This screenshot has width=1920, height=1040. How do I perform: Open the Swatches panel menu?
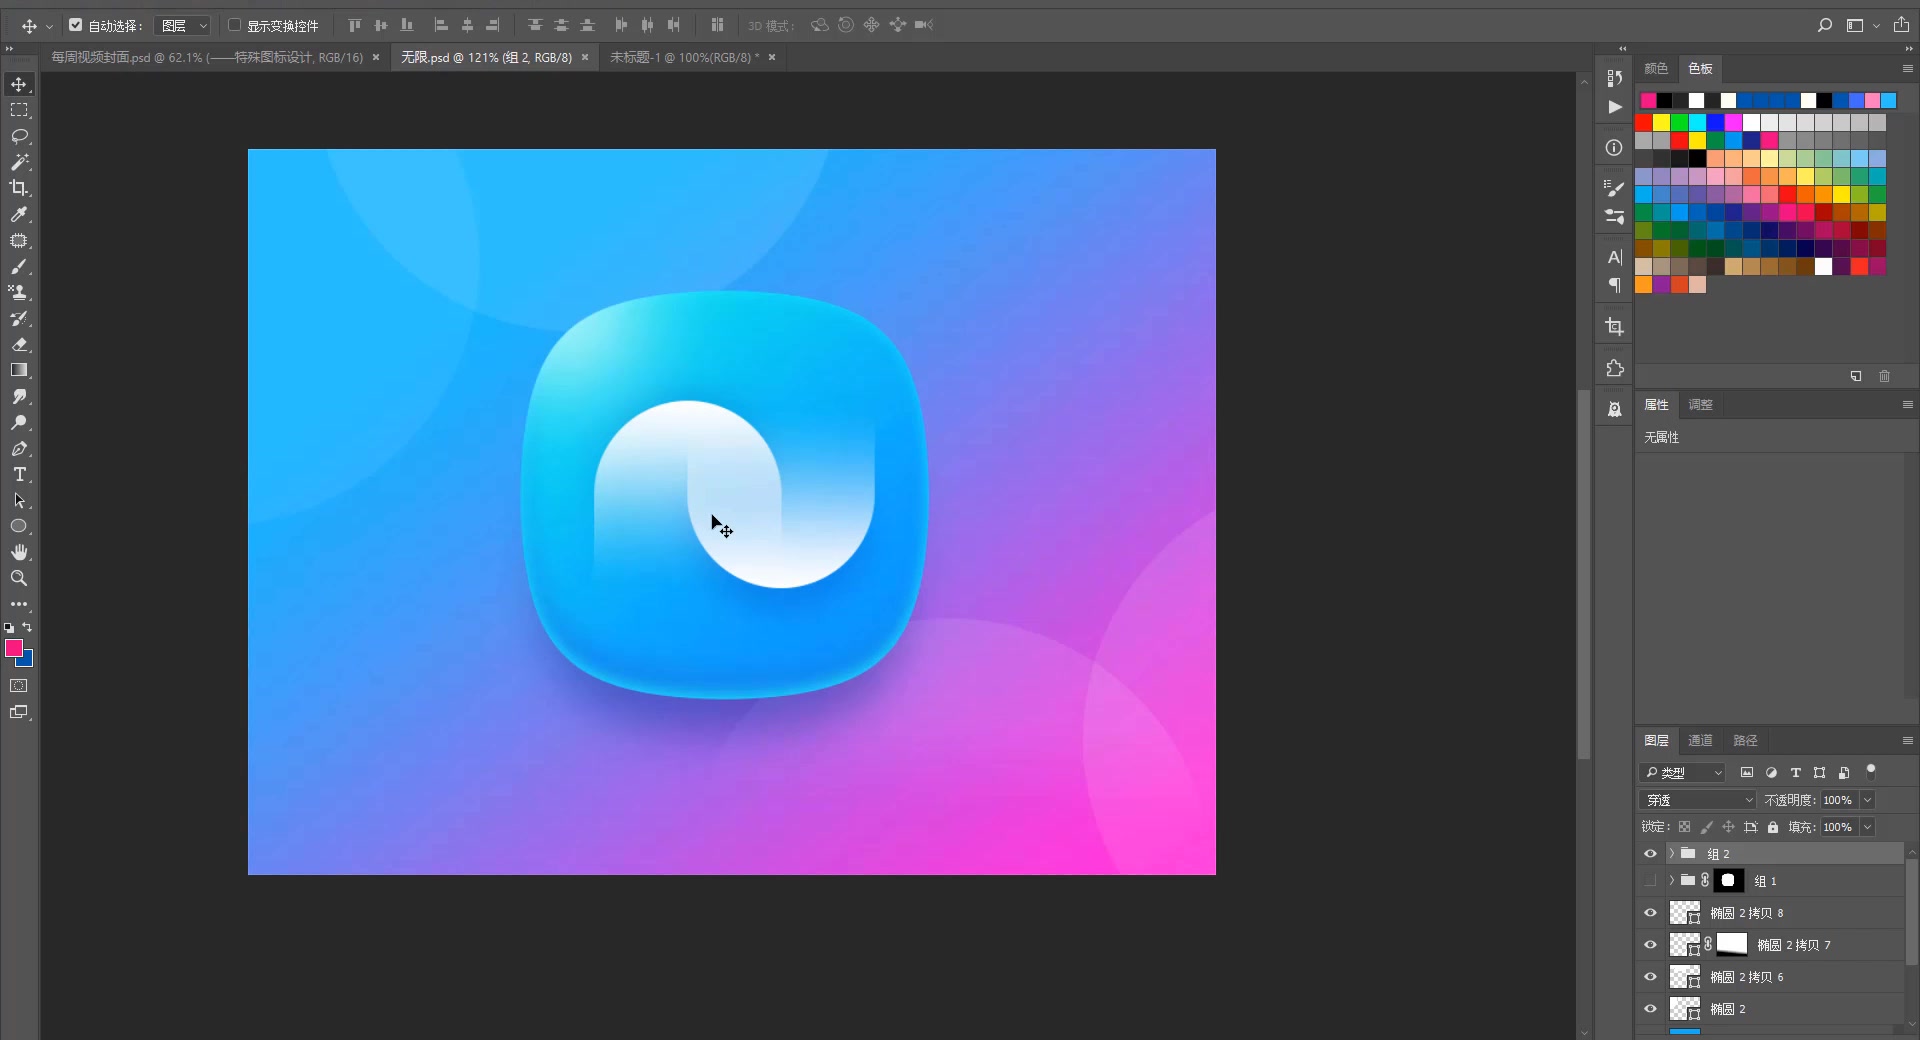[1907, 68]
